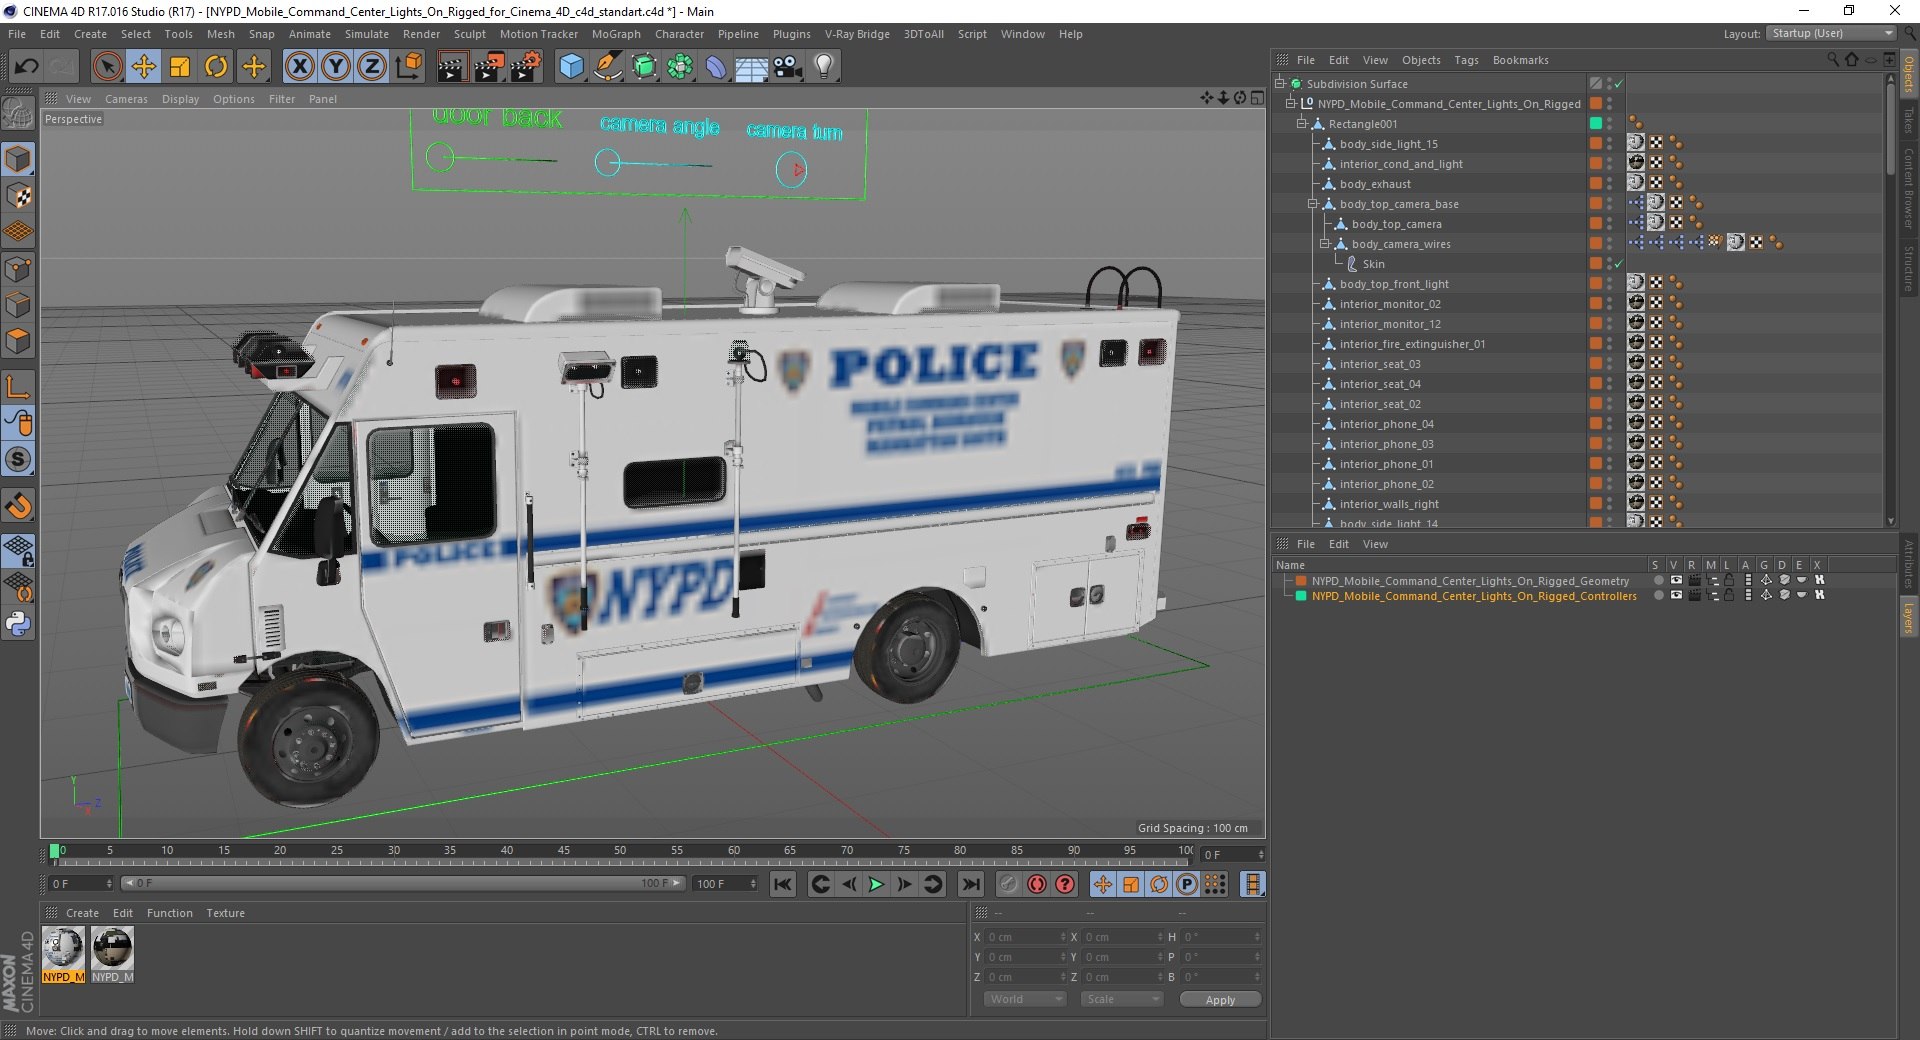Render active view with clapperboard icon
Screen dimensions: 1920x1040
(452, 67)
